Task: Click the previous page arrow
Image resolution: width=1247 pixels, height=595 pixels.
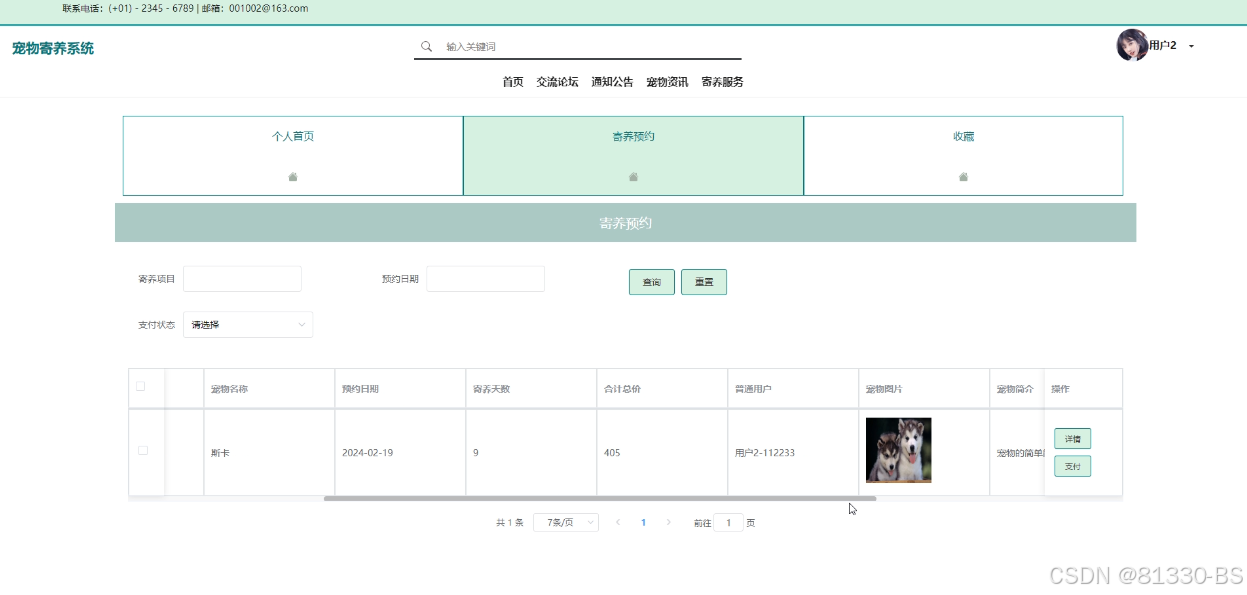Action: [618, 522]
